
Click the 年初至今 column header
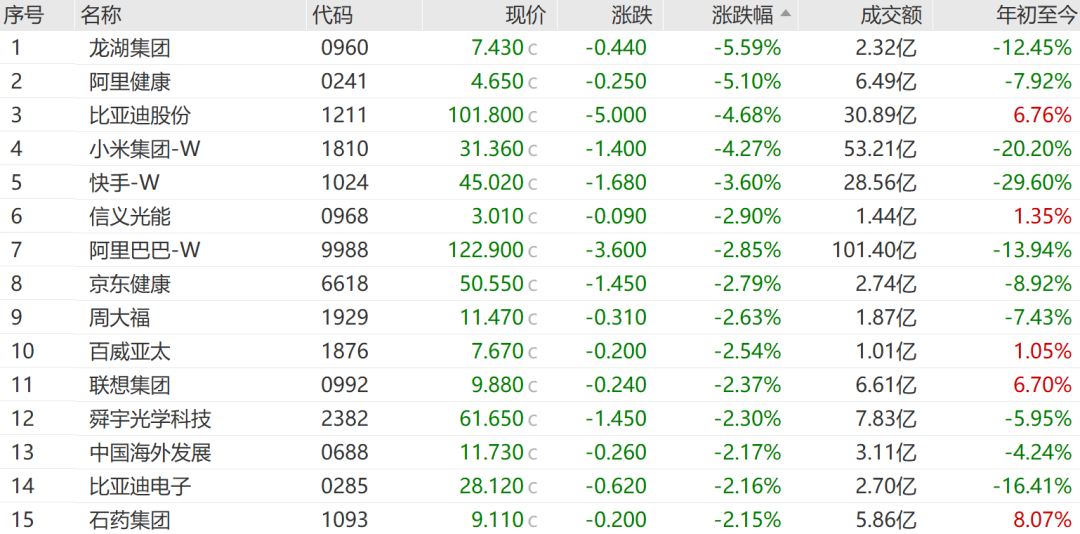pos(1035,15)
